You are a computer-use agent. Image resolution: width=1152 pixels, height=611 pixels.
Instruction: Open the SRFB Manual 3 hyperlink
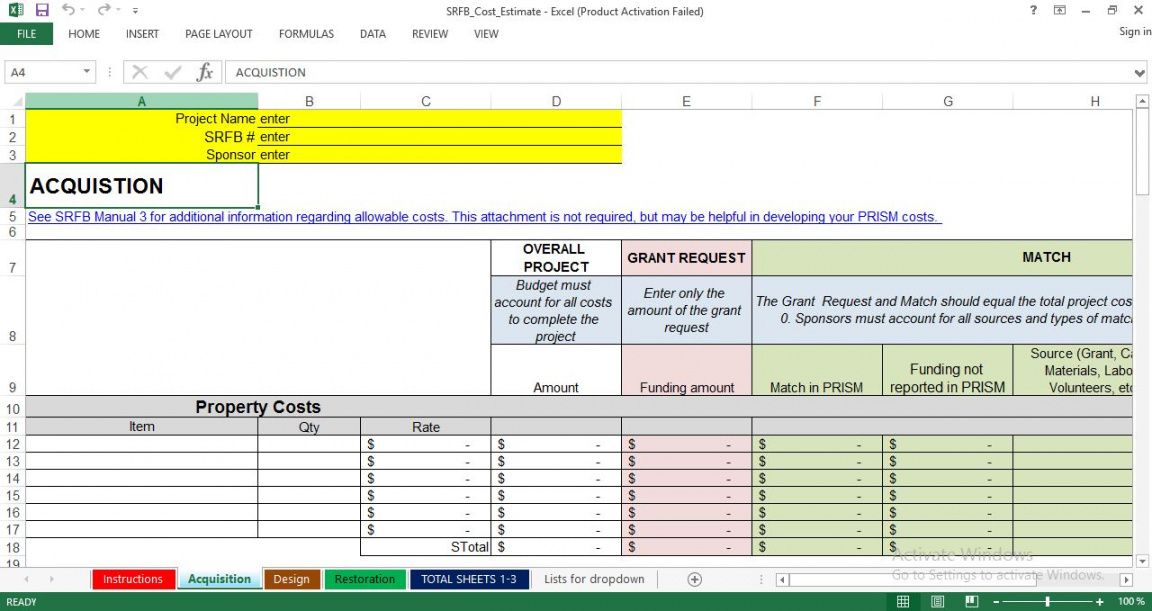click(x=484, y=217)
